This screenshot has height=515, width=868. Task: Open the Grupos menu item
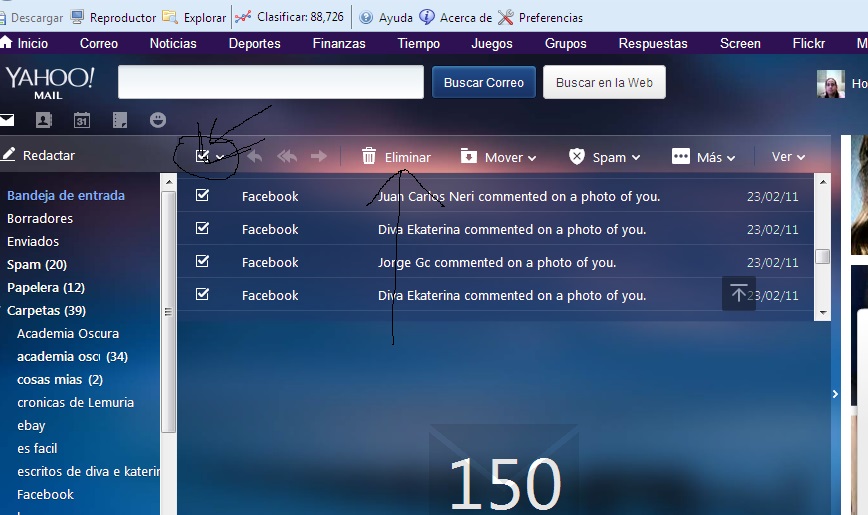click(565, 43)
